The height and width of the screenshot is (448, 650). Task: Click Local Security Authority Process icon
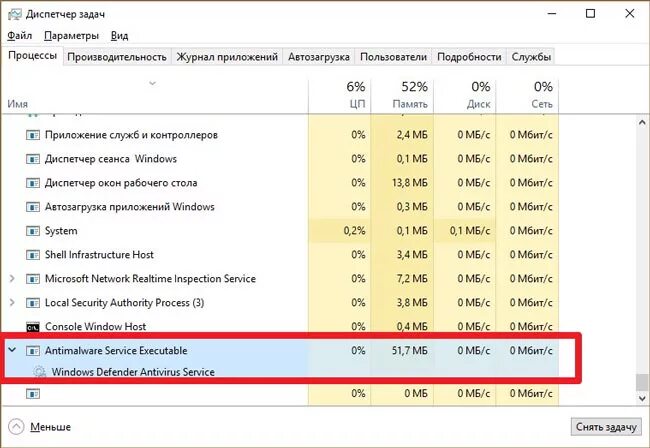tap(33, 303)
